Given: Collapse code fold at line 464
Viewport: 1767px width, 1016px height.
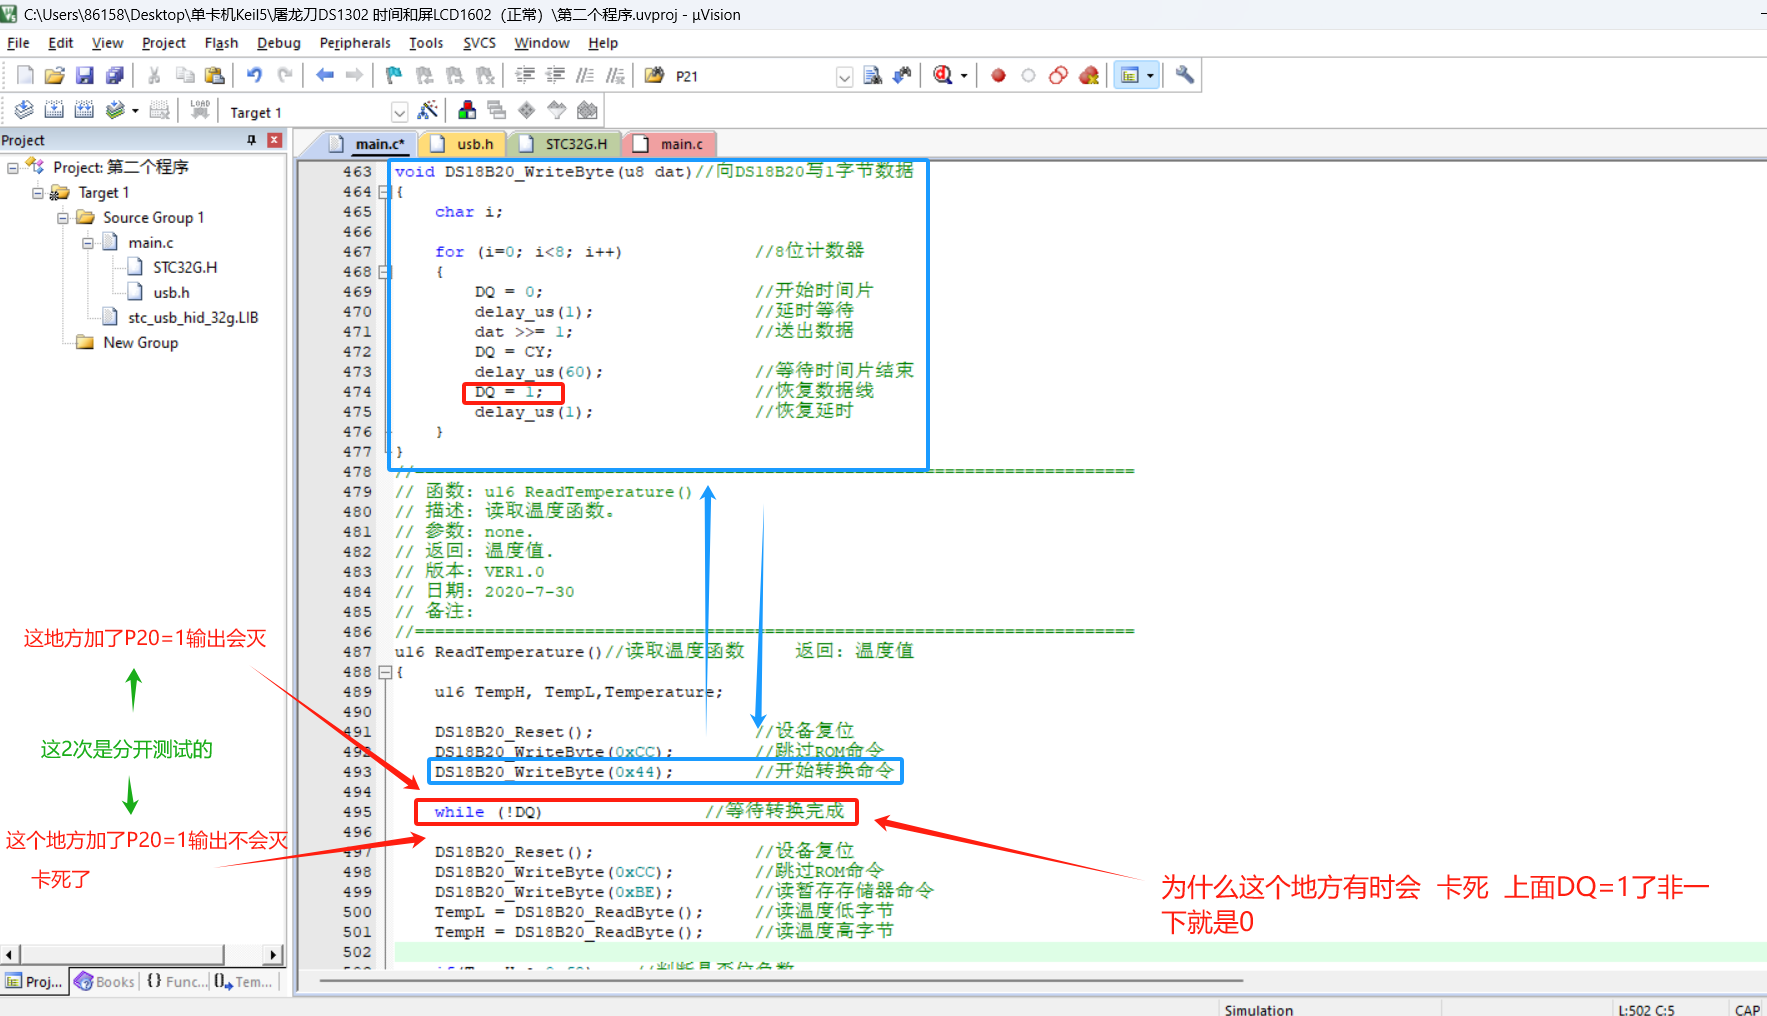Looking at the screenshot, I should pyautogui.click(x=385, y=192).
